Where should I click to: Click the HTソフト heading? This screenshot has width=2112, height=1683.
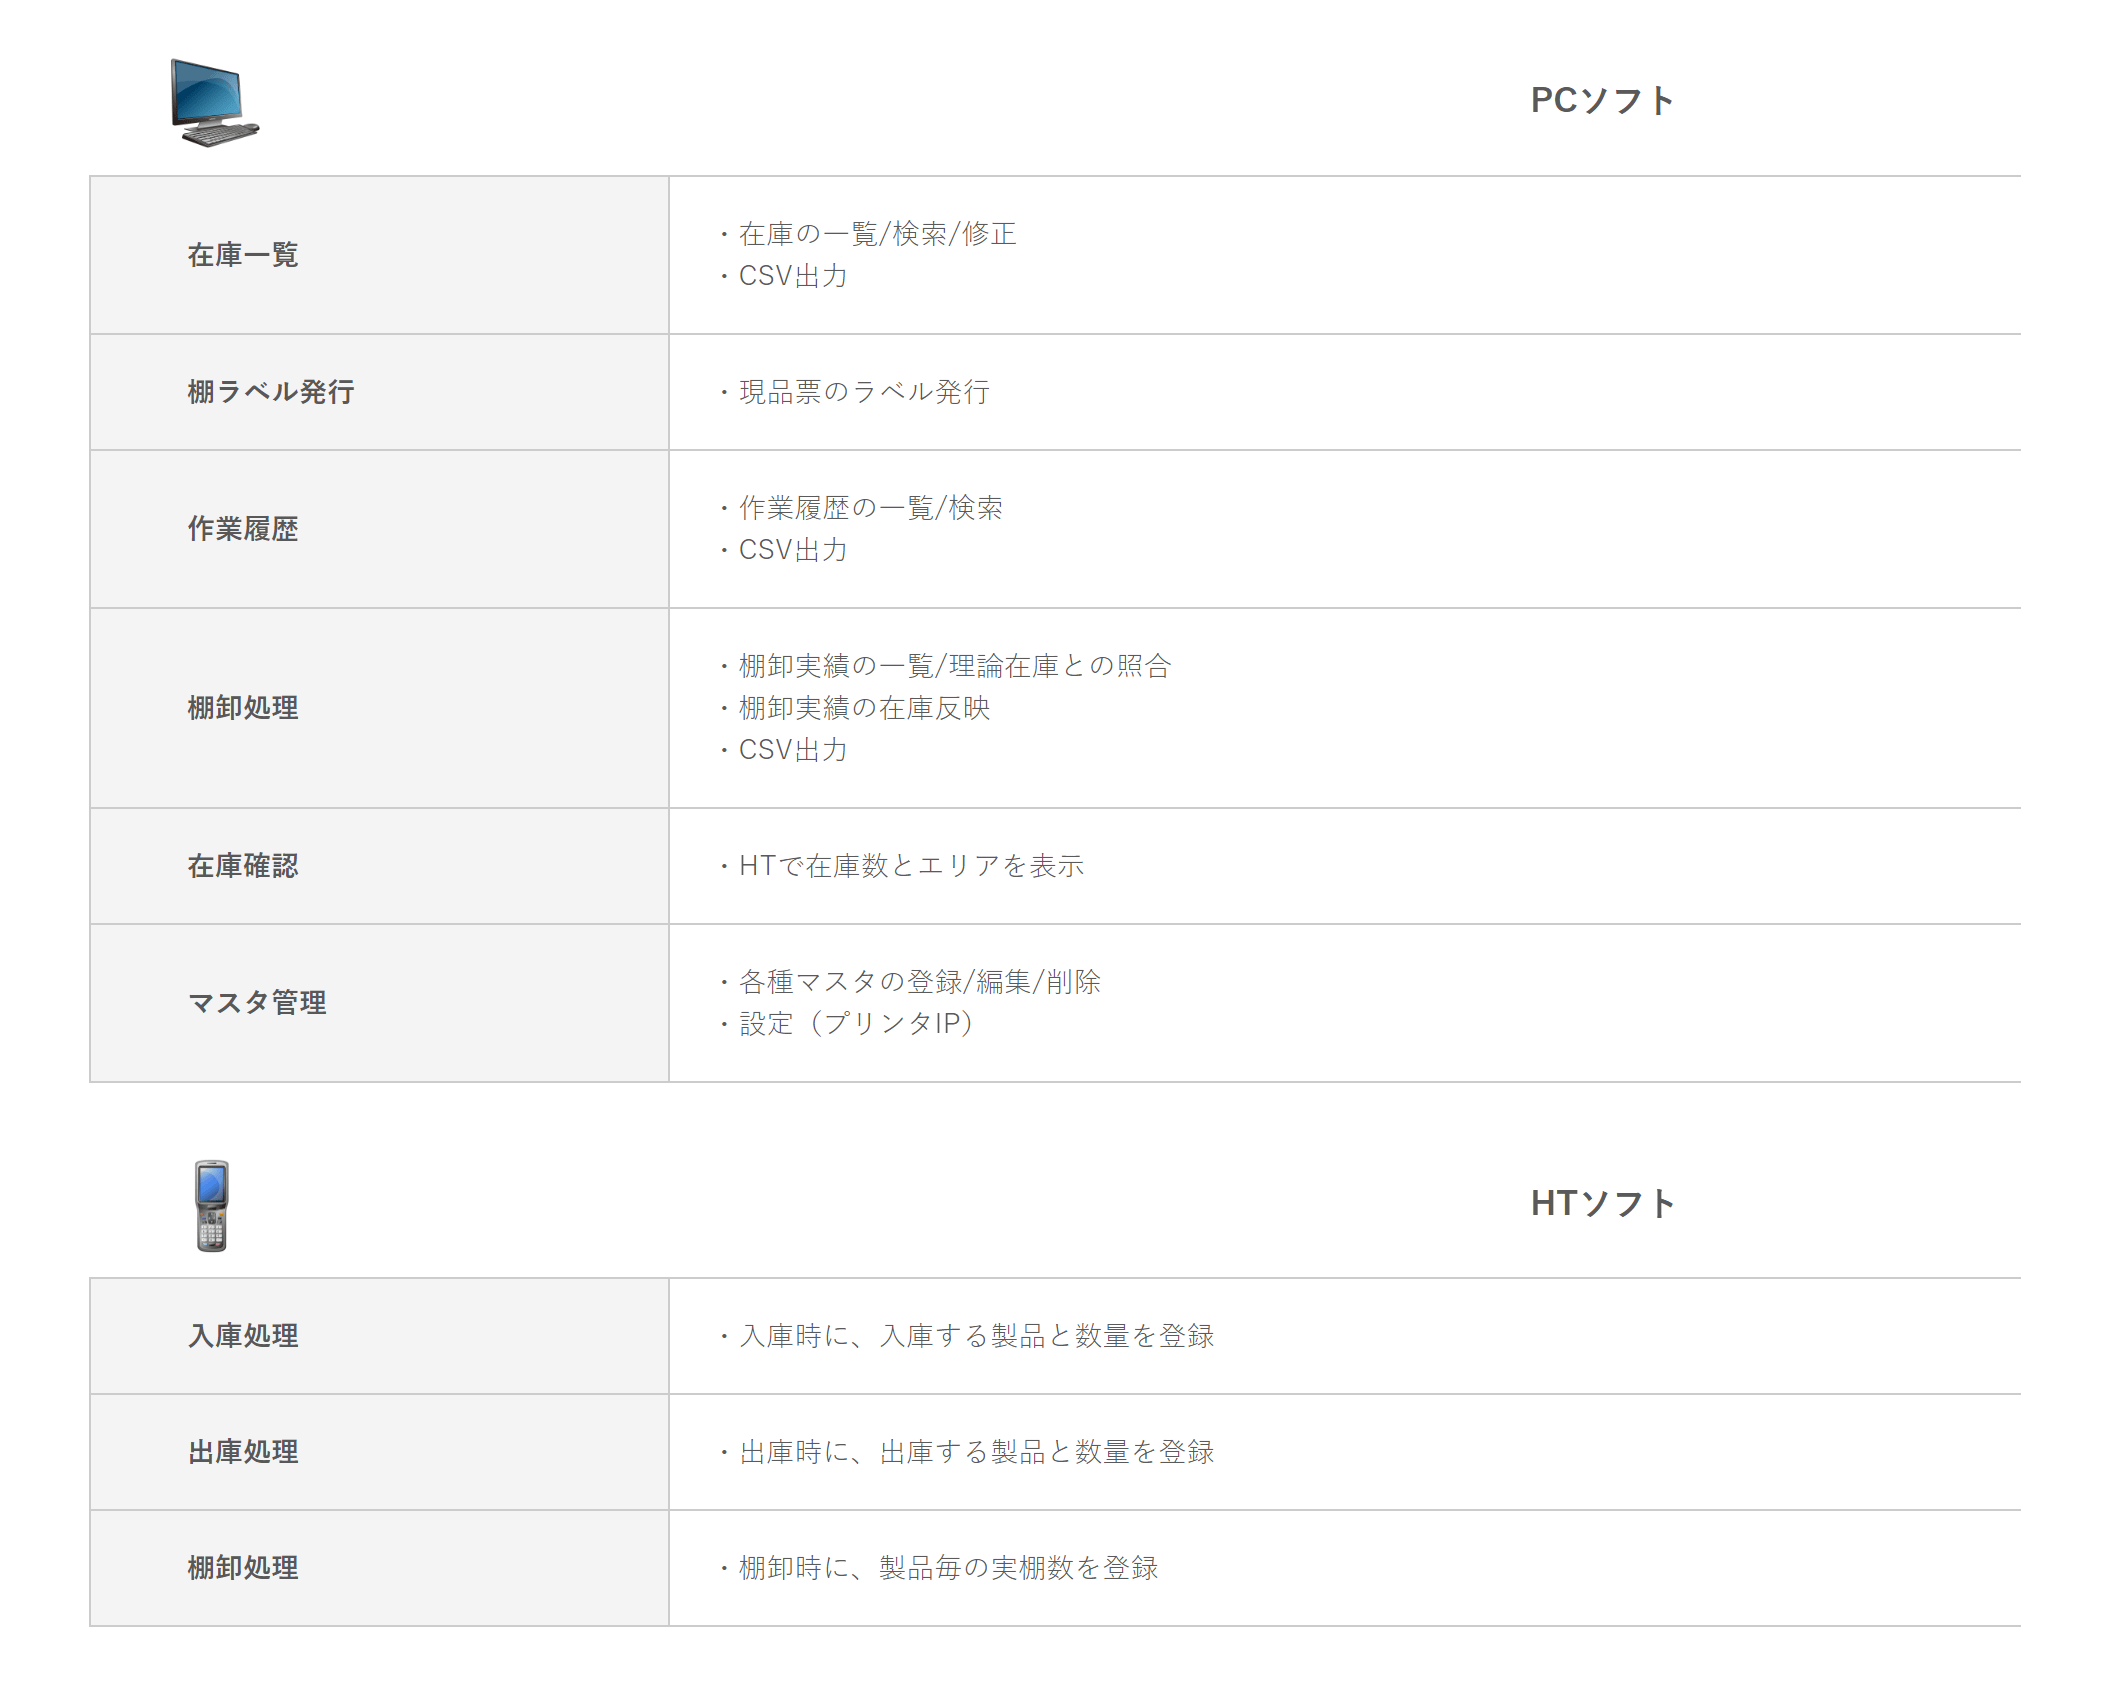(x=1602, y=1204)
